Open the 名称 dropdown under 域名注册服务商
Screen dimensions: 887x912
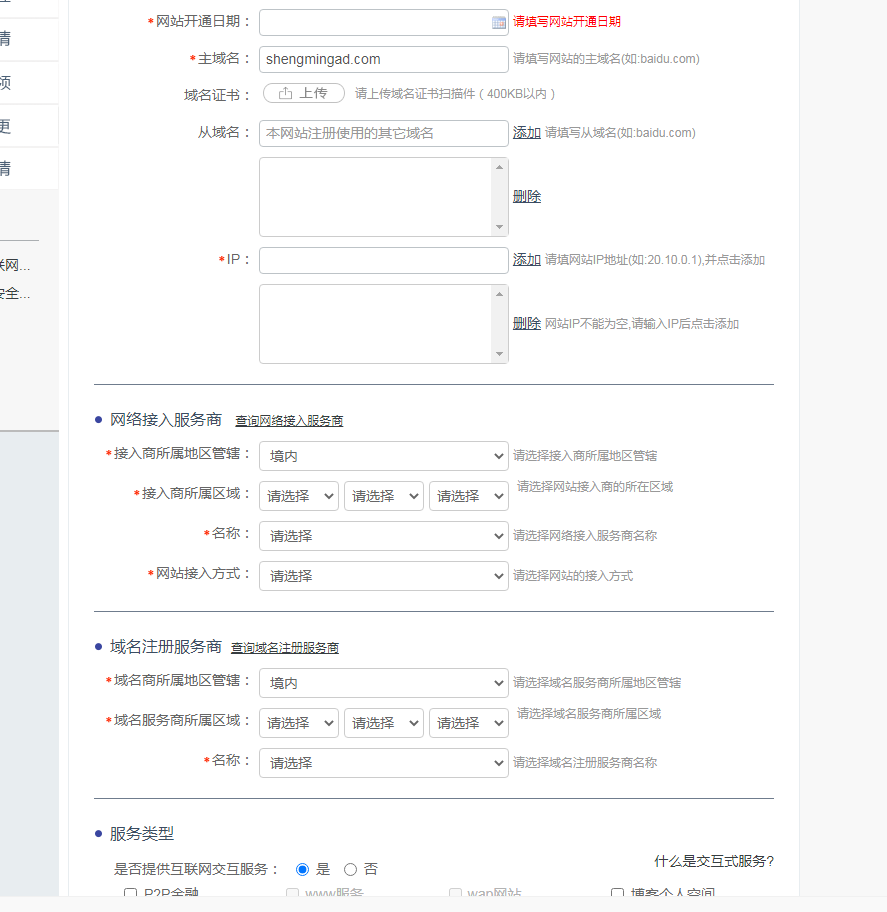383,762
